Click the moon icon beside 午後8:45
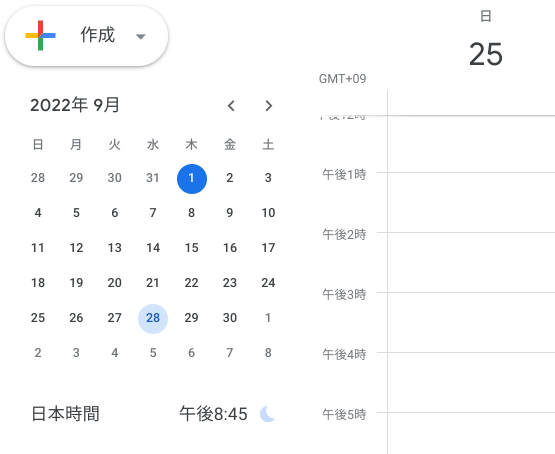The height and width of the screenshot is (454, 555). [x=268, y=414]
